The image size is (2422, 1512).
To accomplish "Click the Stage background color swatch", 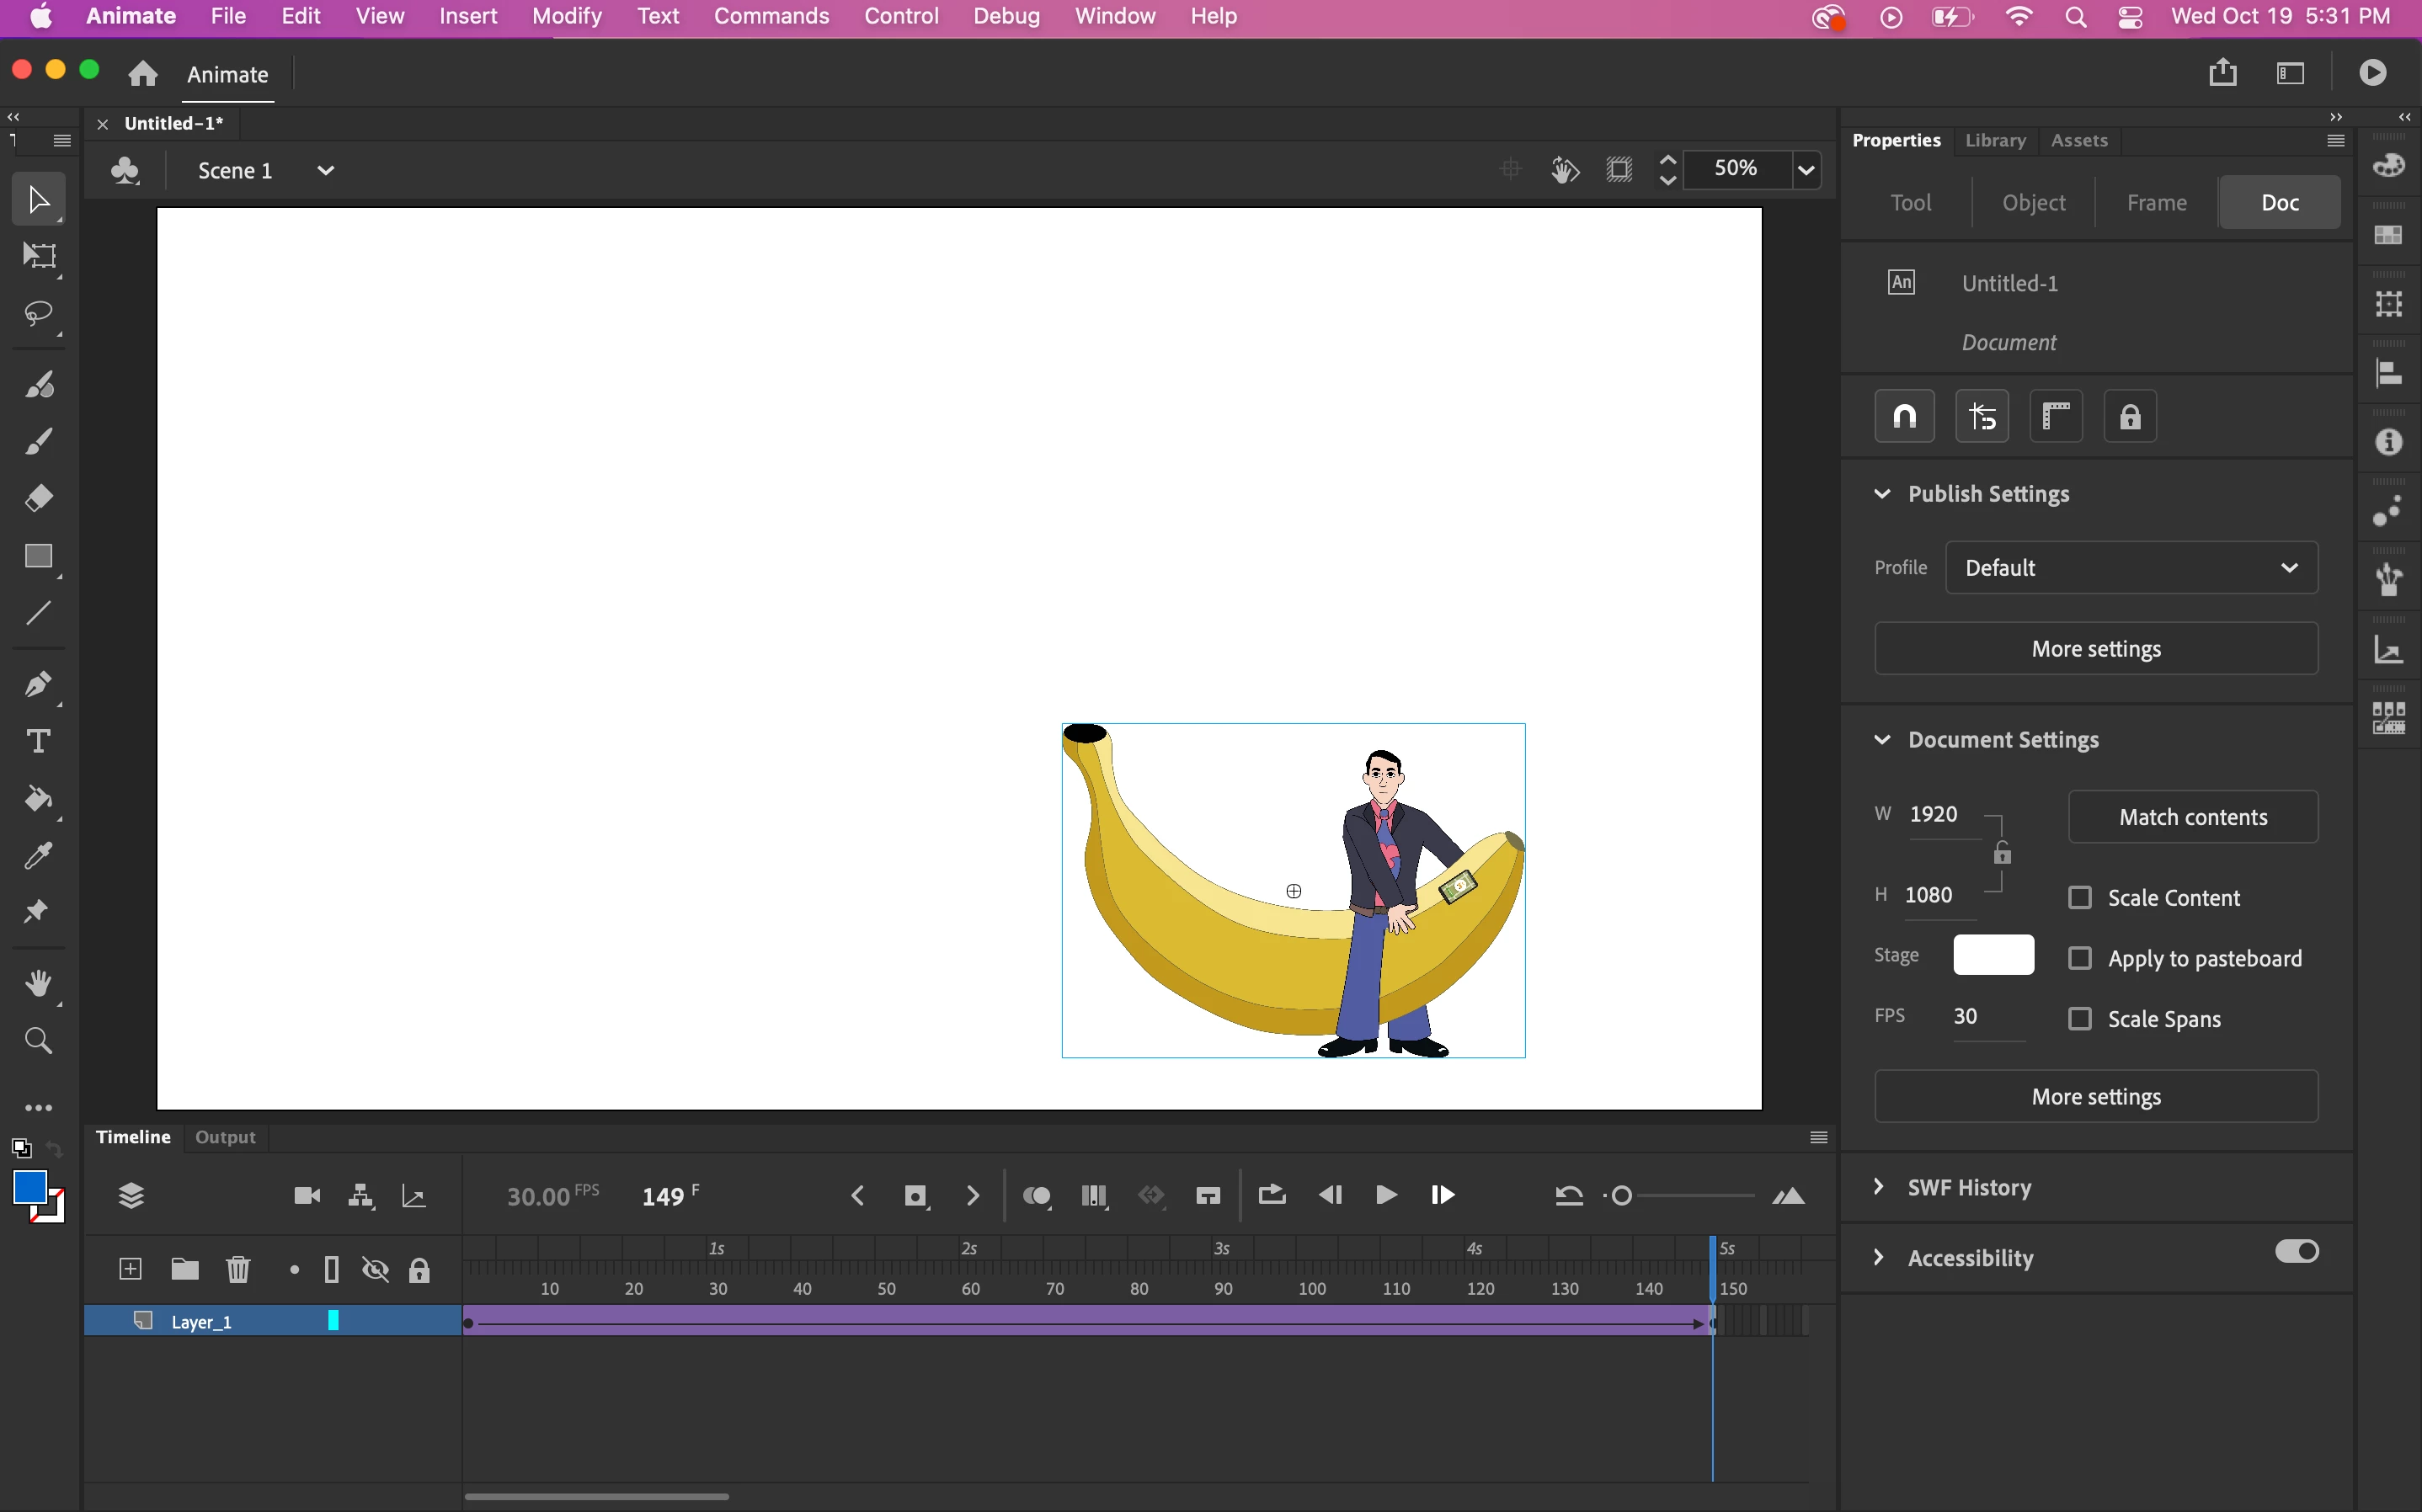I will pyautogui.click(x=1993, y=955).
